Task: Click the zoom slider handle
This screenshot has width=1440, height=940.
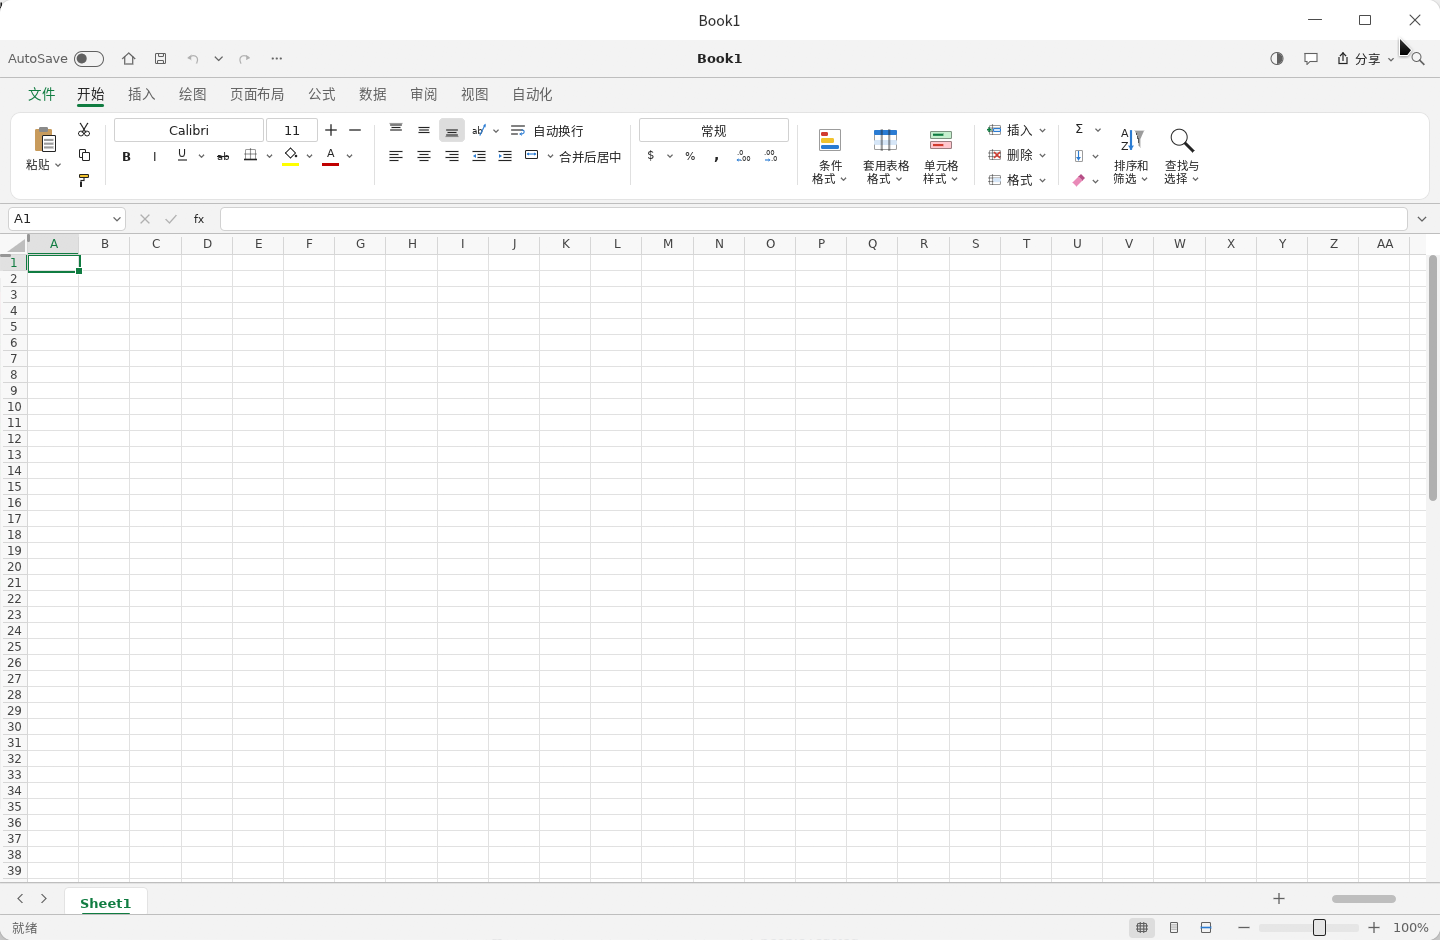Action: pos(1319,928)
